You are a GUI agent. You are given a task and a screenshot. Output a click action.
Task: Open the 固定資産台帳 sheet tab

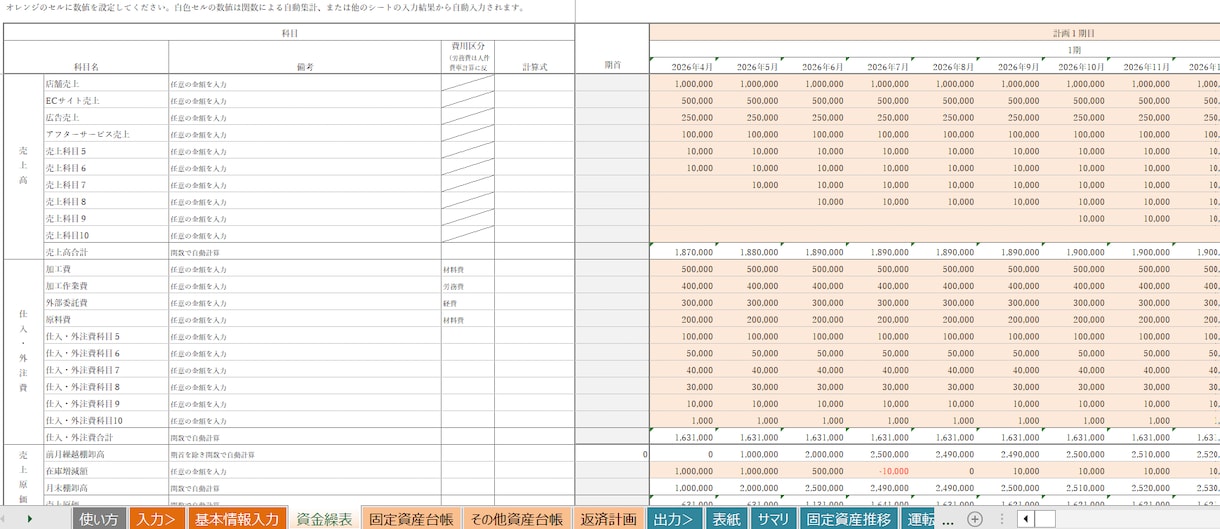[411, 519]
